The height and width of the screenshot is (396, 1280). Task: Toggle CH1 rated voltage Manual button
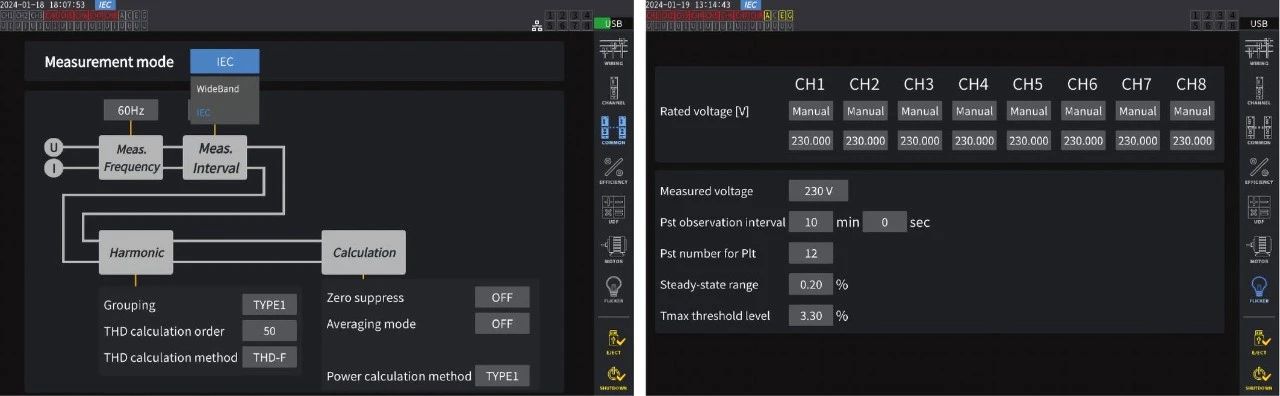(811, 111)
